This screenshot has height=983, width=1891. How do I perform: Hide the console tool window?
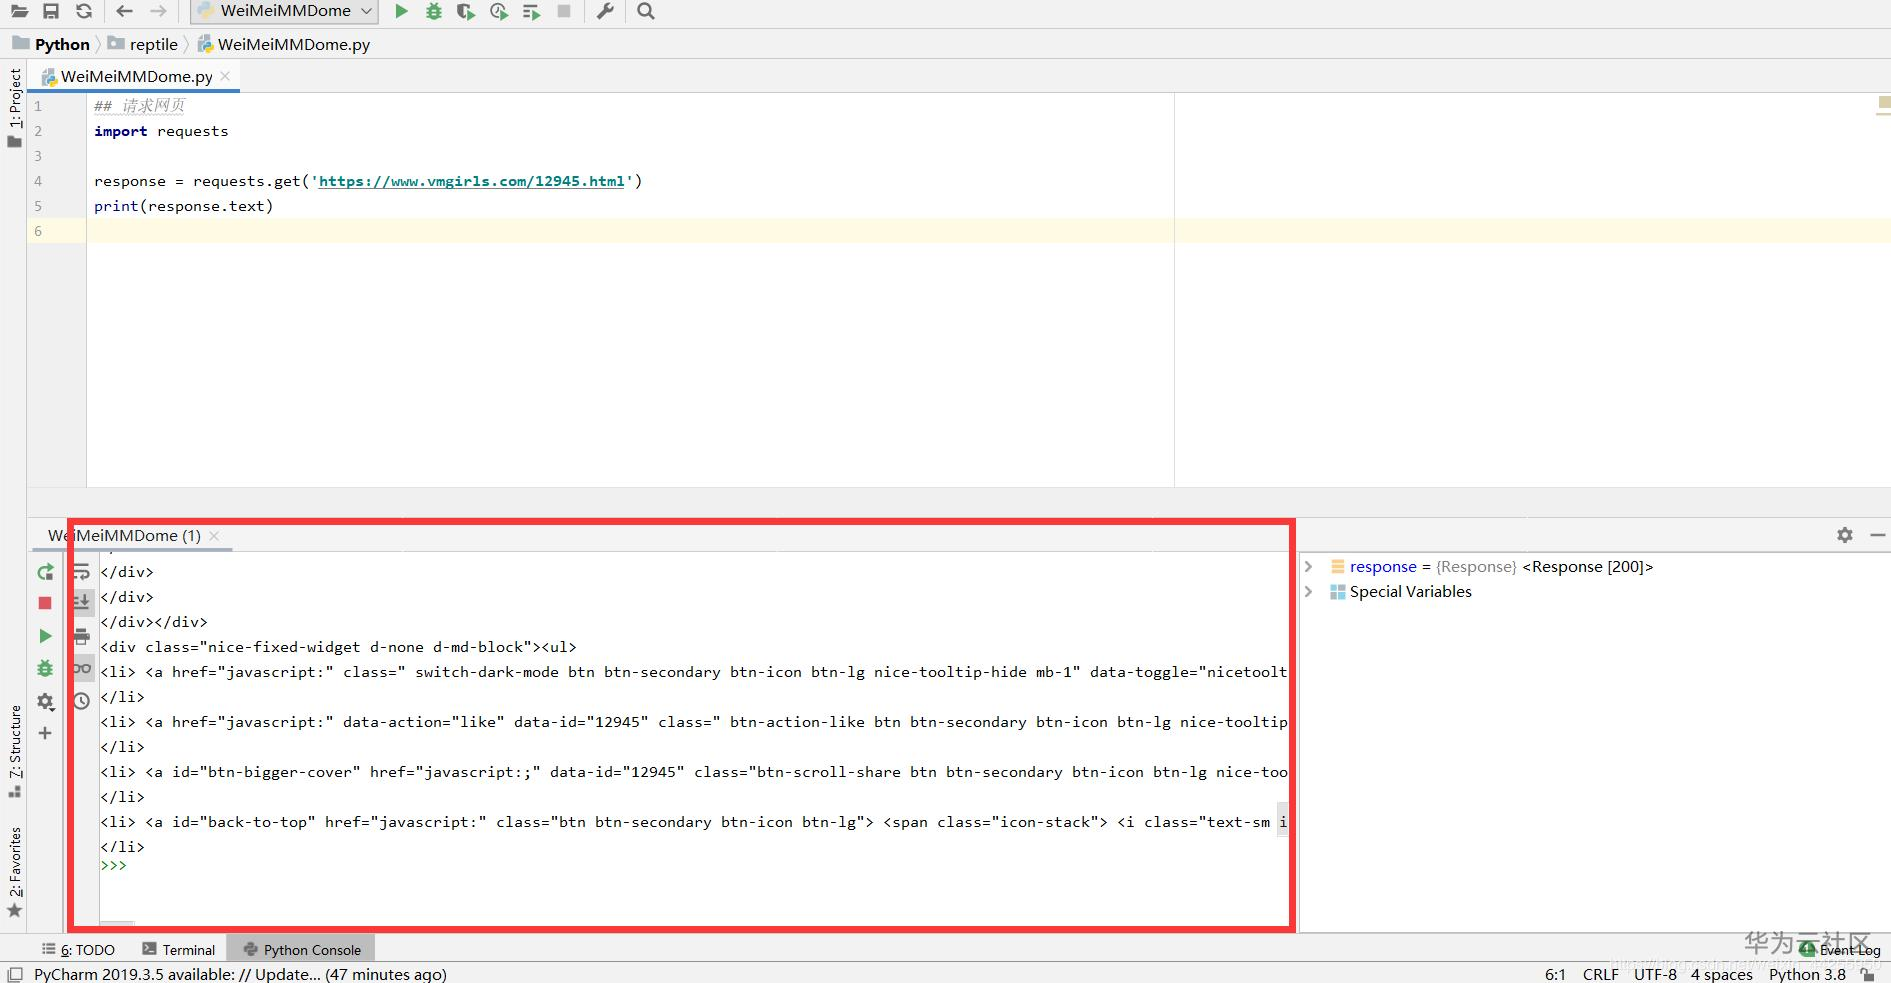(x=1878, y=535)
